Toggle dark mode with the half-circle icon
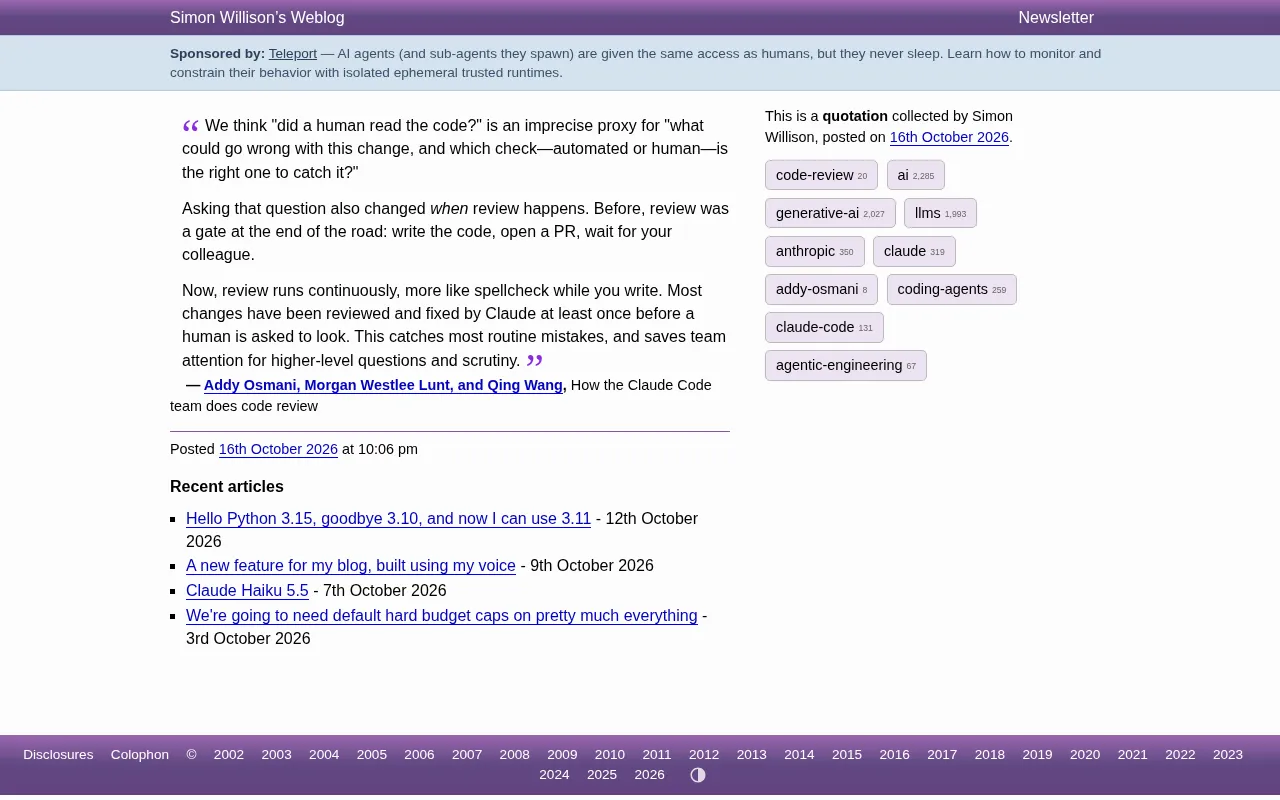This screenshot has height=800, width=1280. [x=698, y=775]
